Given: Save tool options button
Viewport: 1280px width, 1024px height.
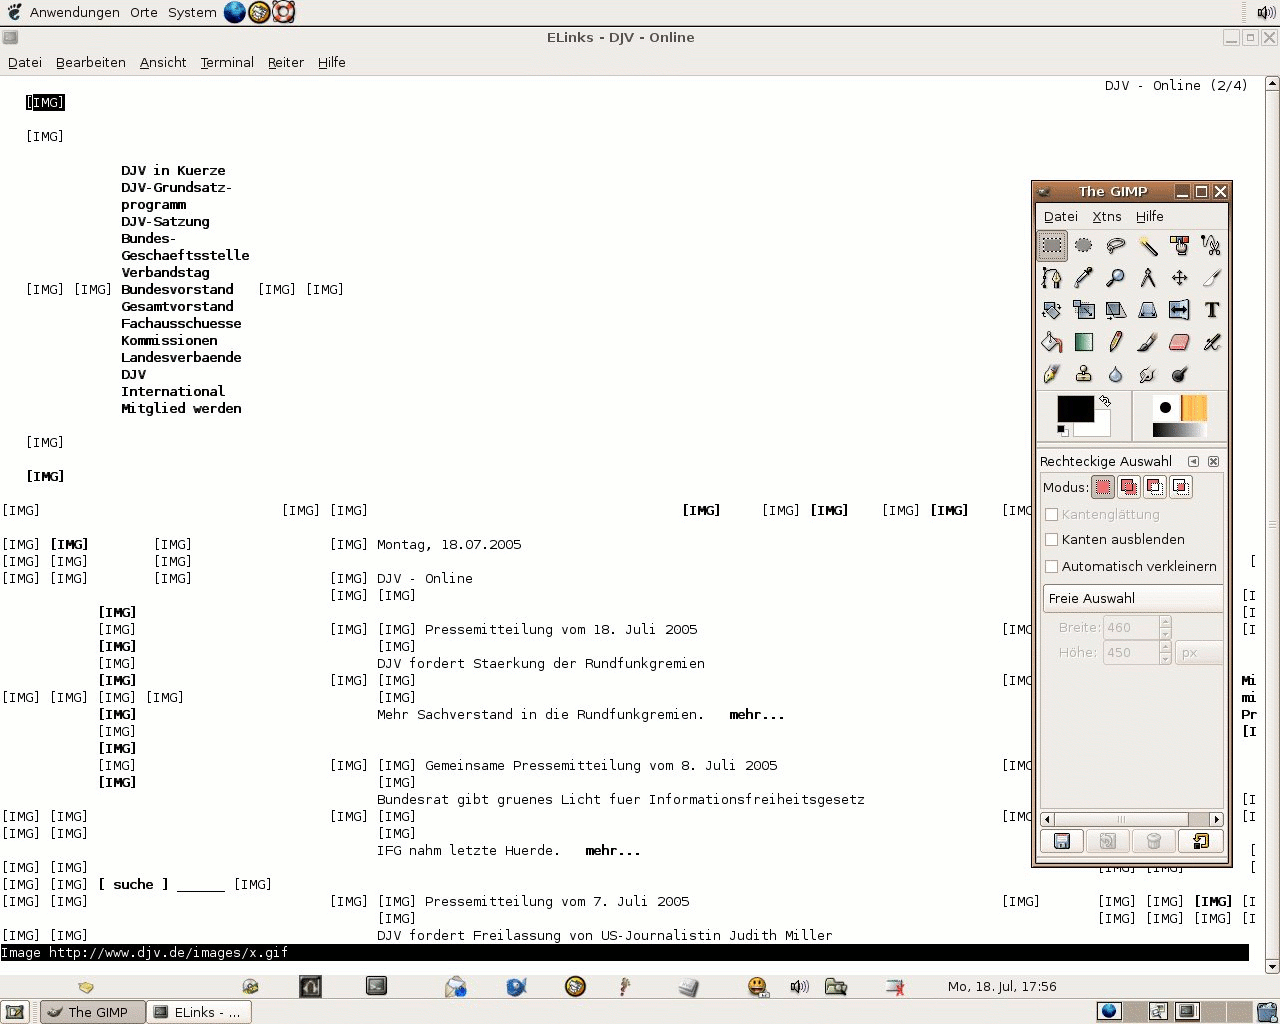Looking at the screenshot, I should point(1062,841).
